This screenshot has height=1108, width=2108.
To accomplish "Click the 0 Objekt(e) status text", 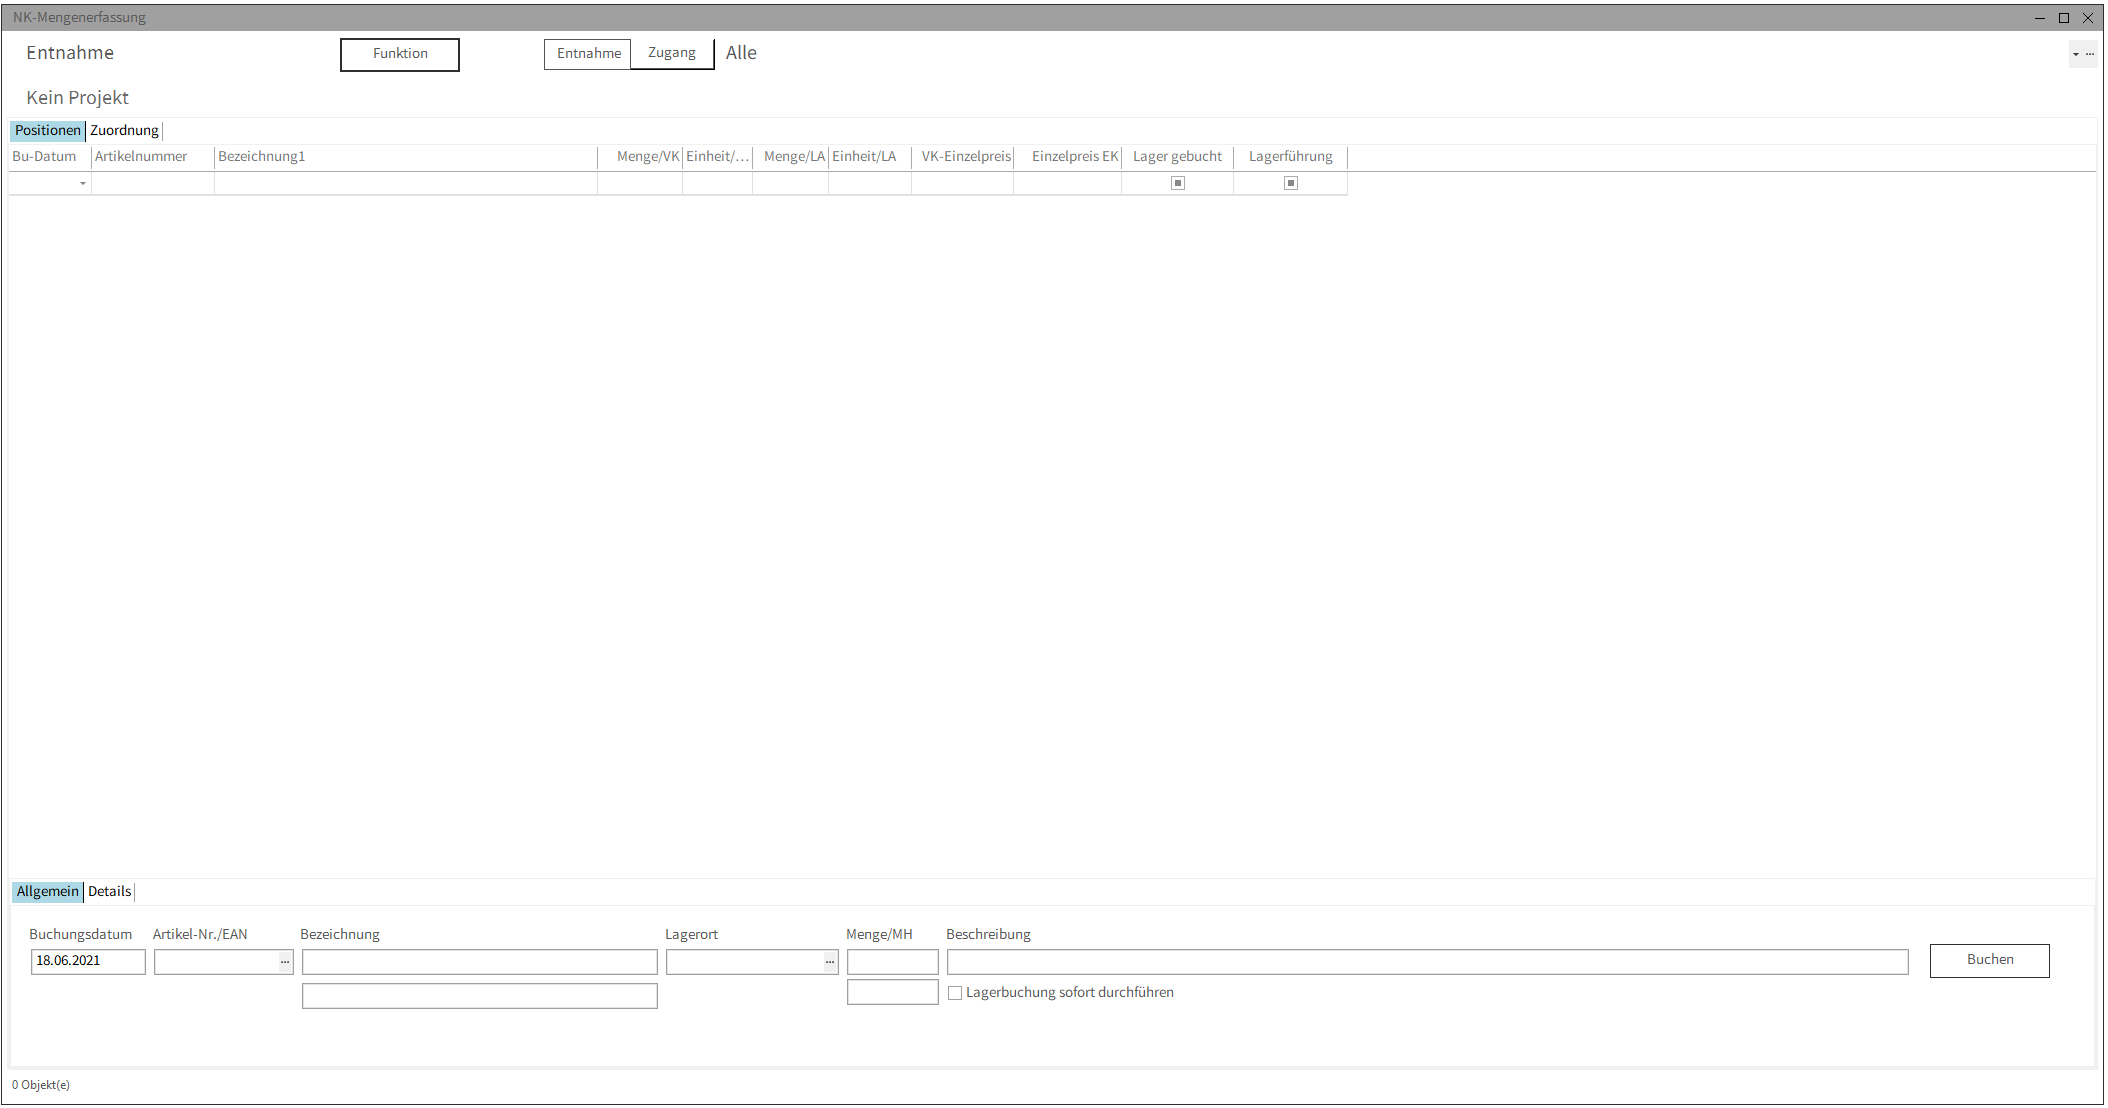I will [41, 1085].
